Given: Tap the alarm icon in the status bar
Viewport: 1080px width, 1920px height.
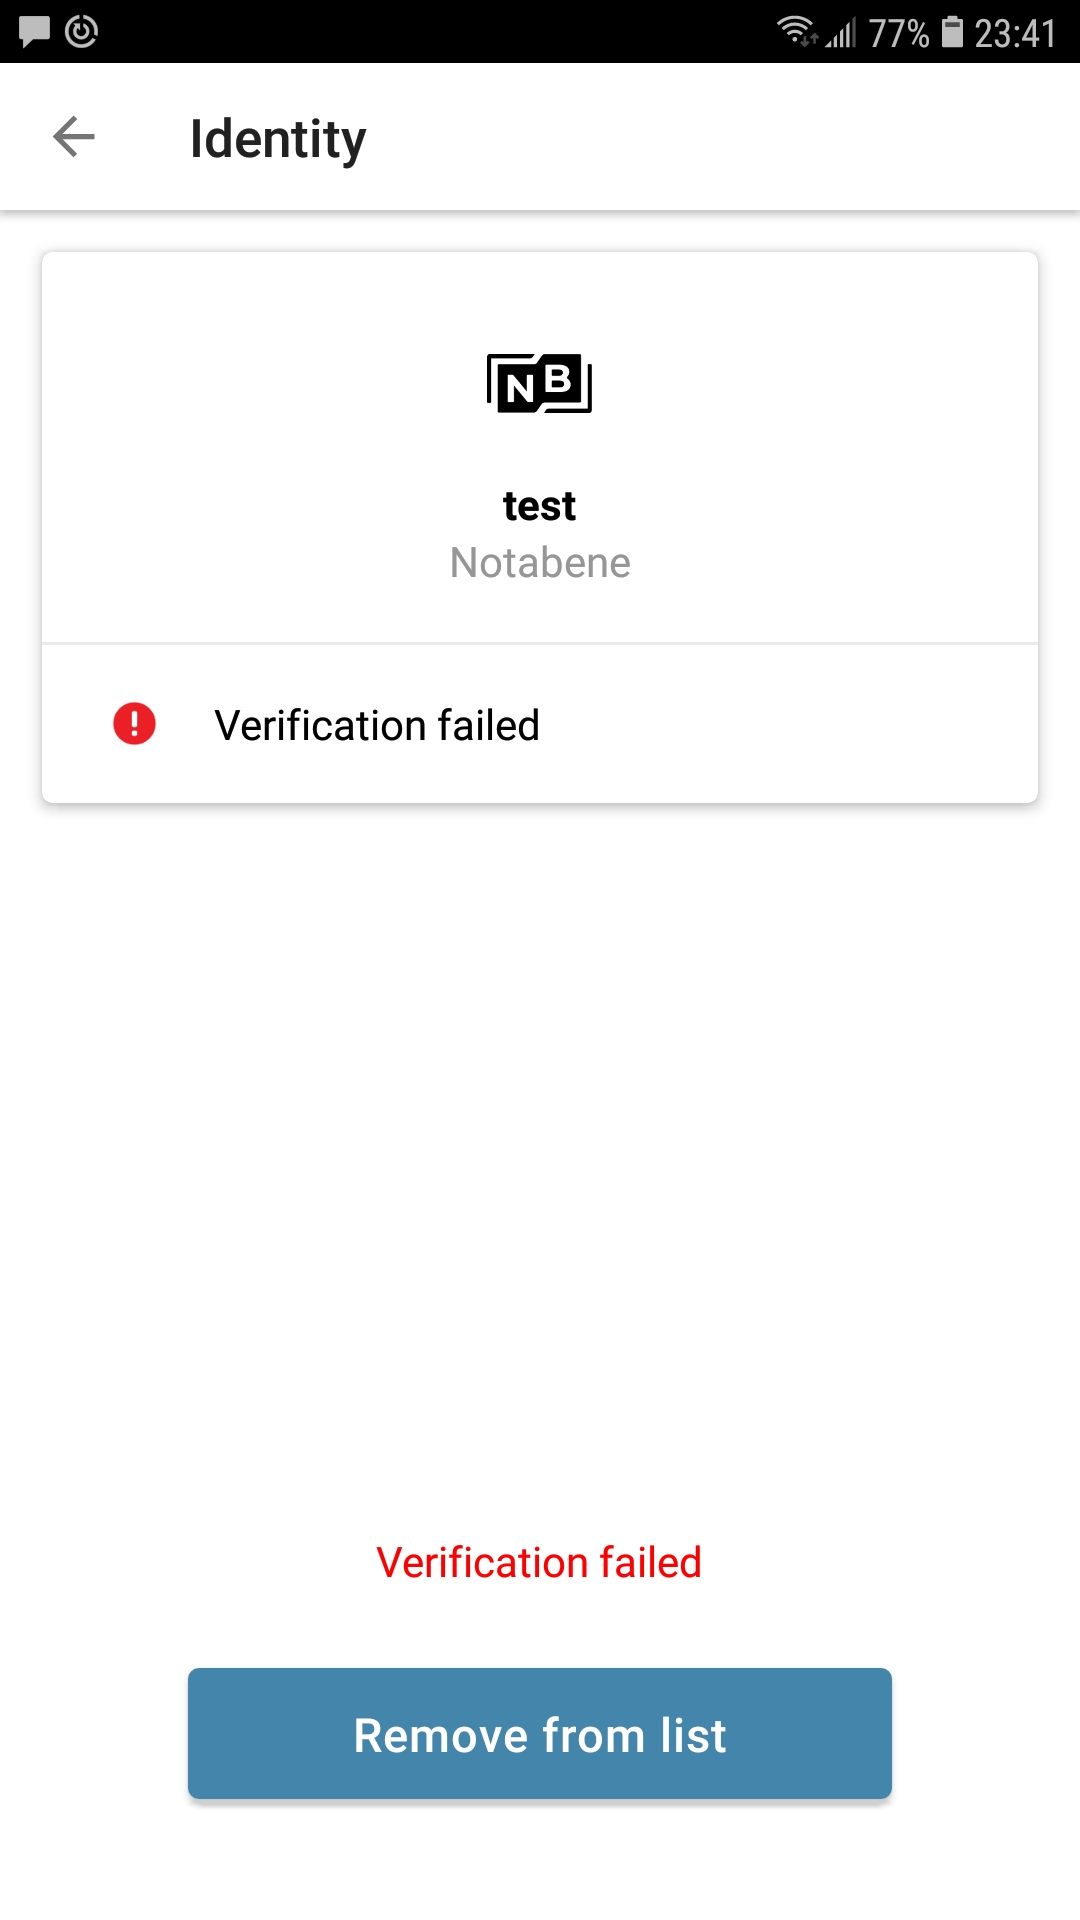Looking at the screenshot, I should tap(80, 30).
